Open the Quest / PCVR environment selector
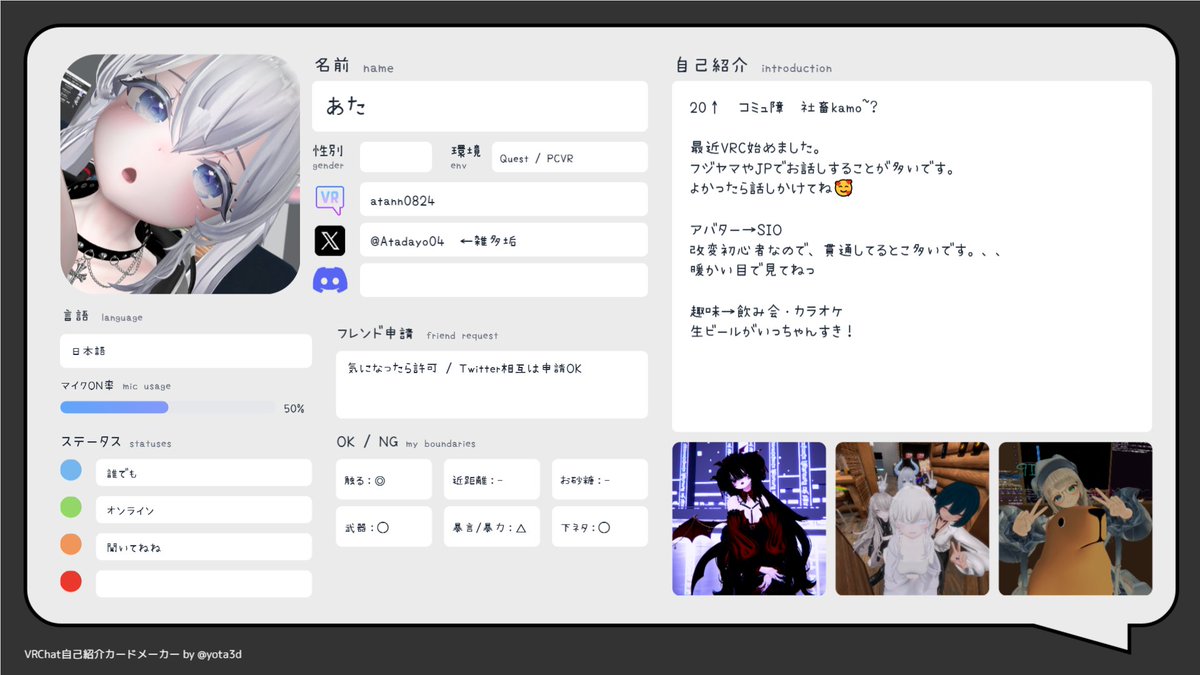The image size is (1200, 675). pos(570,157)
